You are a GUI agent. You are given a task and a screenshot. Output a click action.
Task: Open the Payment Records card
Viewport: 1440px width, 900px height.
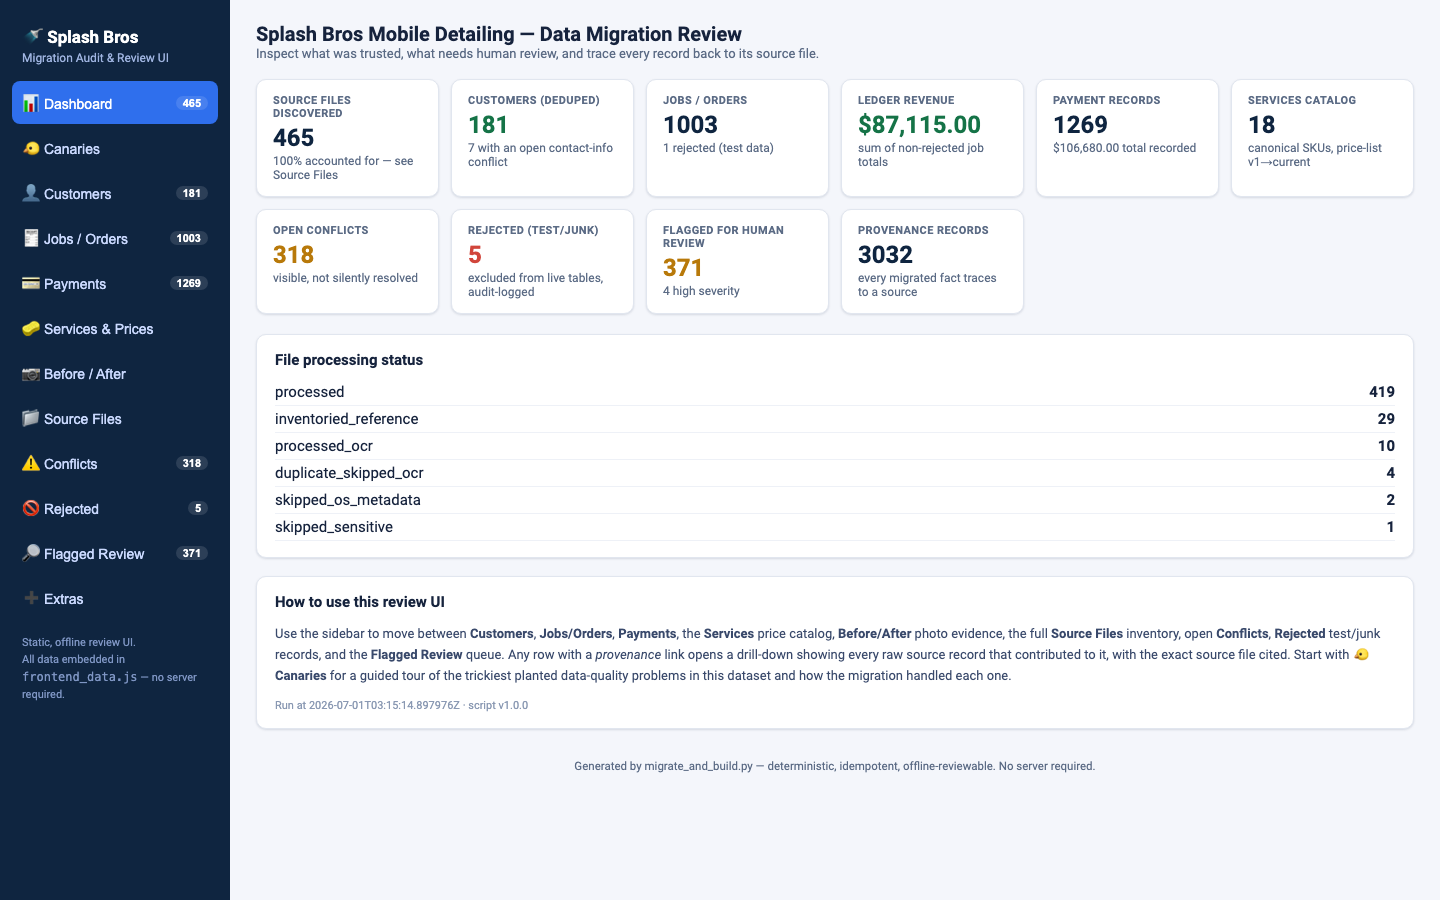[1127, 138]
